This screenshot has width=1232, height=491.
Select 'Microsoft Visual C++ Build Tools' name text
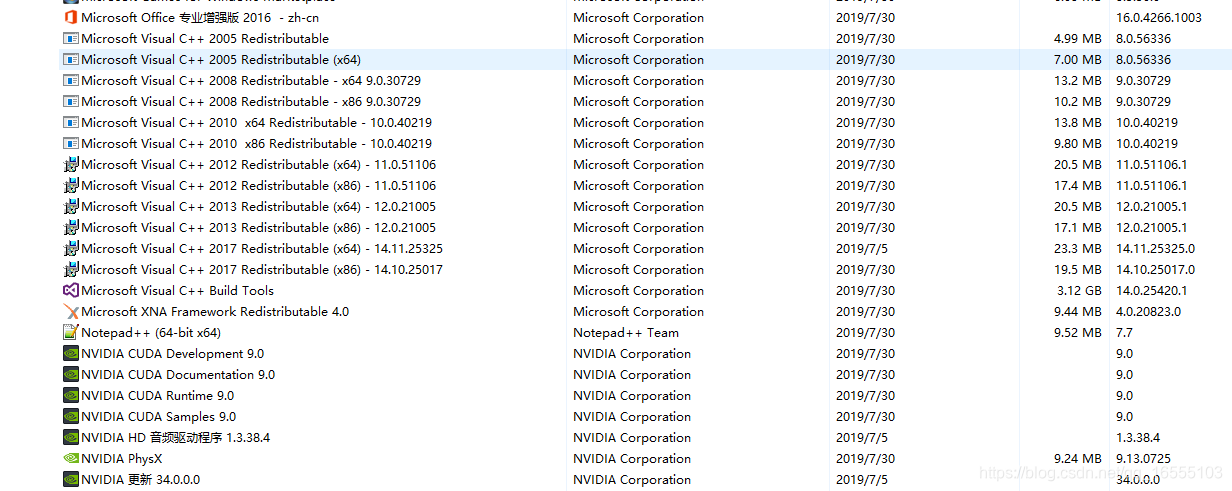click(x=177, y=291)
